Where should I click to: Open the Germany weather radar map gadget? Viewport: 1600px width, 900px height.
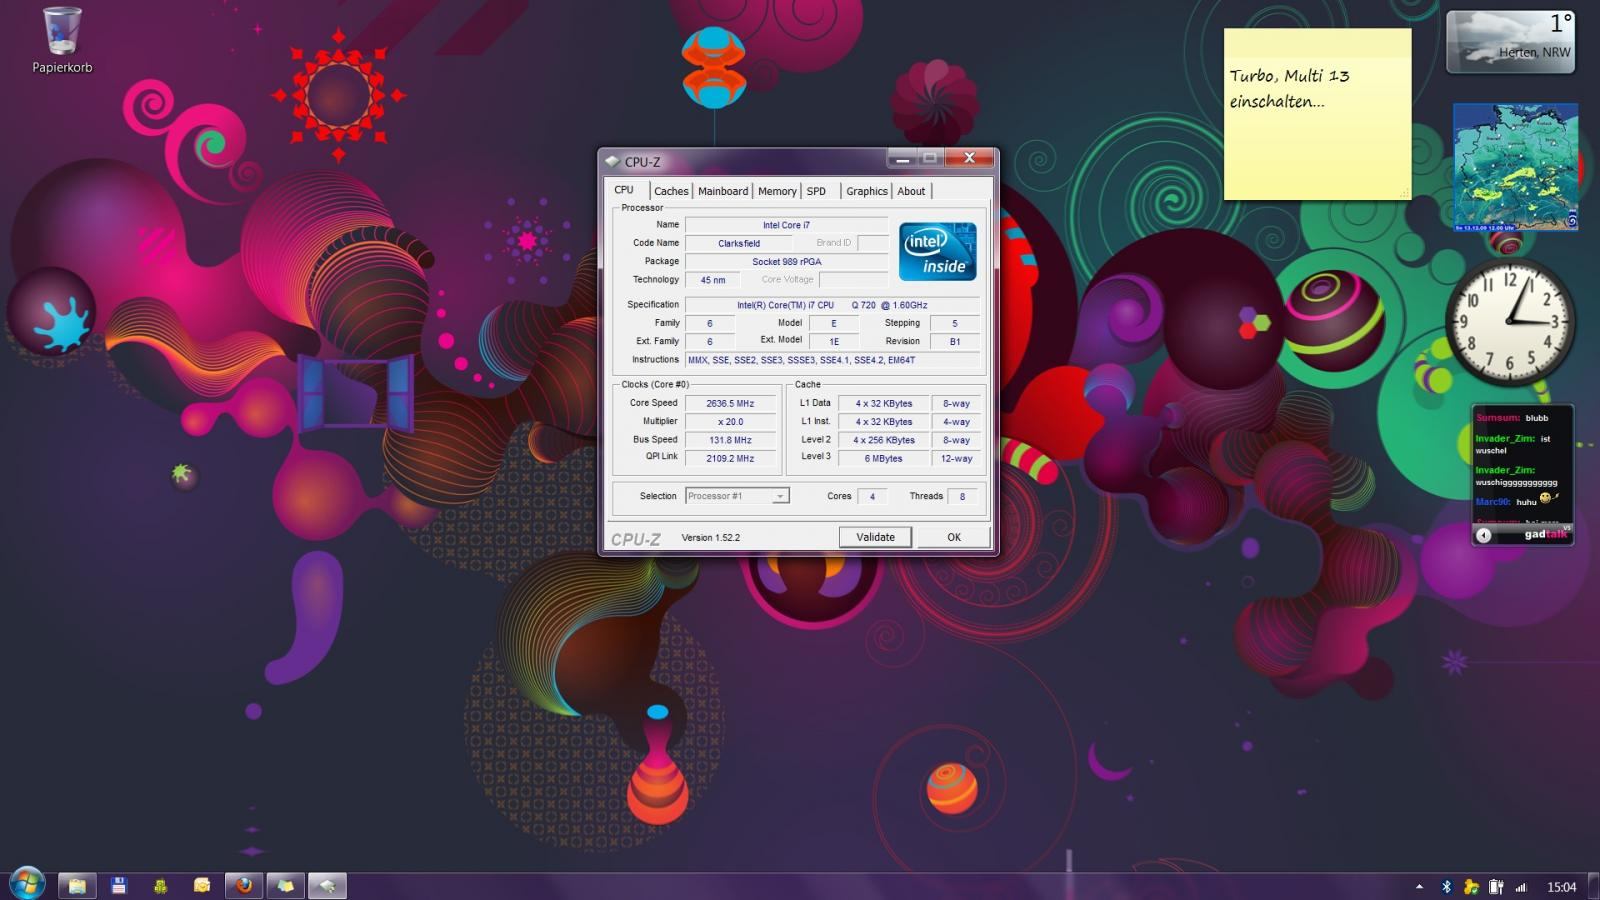coord(1515,167)
